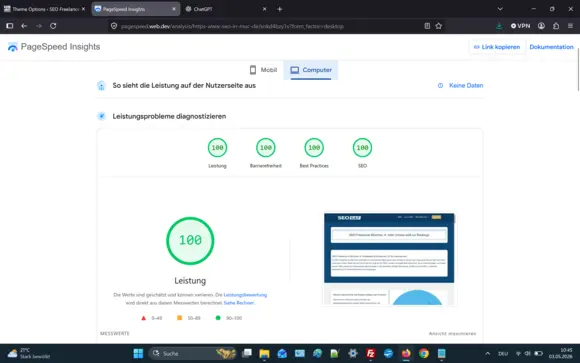Toggle reader view in the address bar

pos(427,26)
